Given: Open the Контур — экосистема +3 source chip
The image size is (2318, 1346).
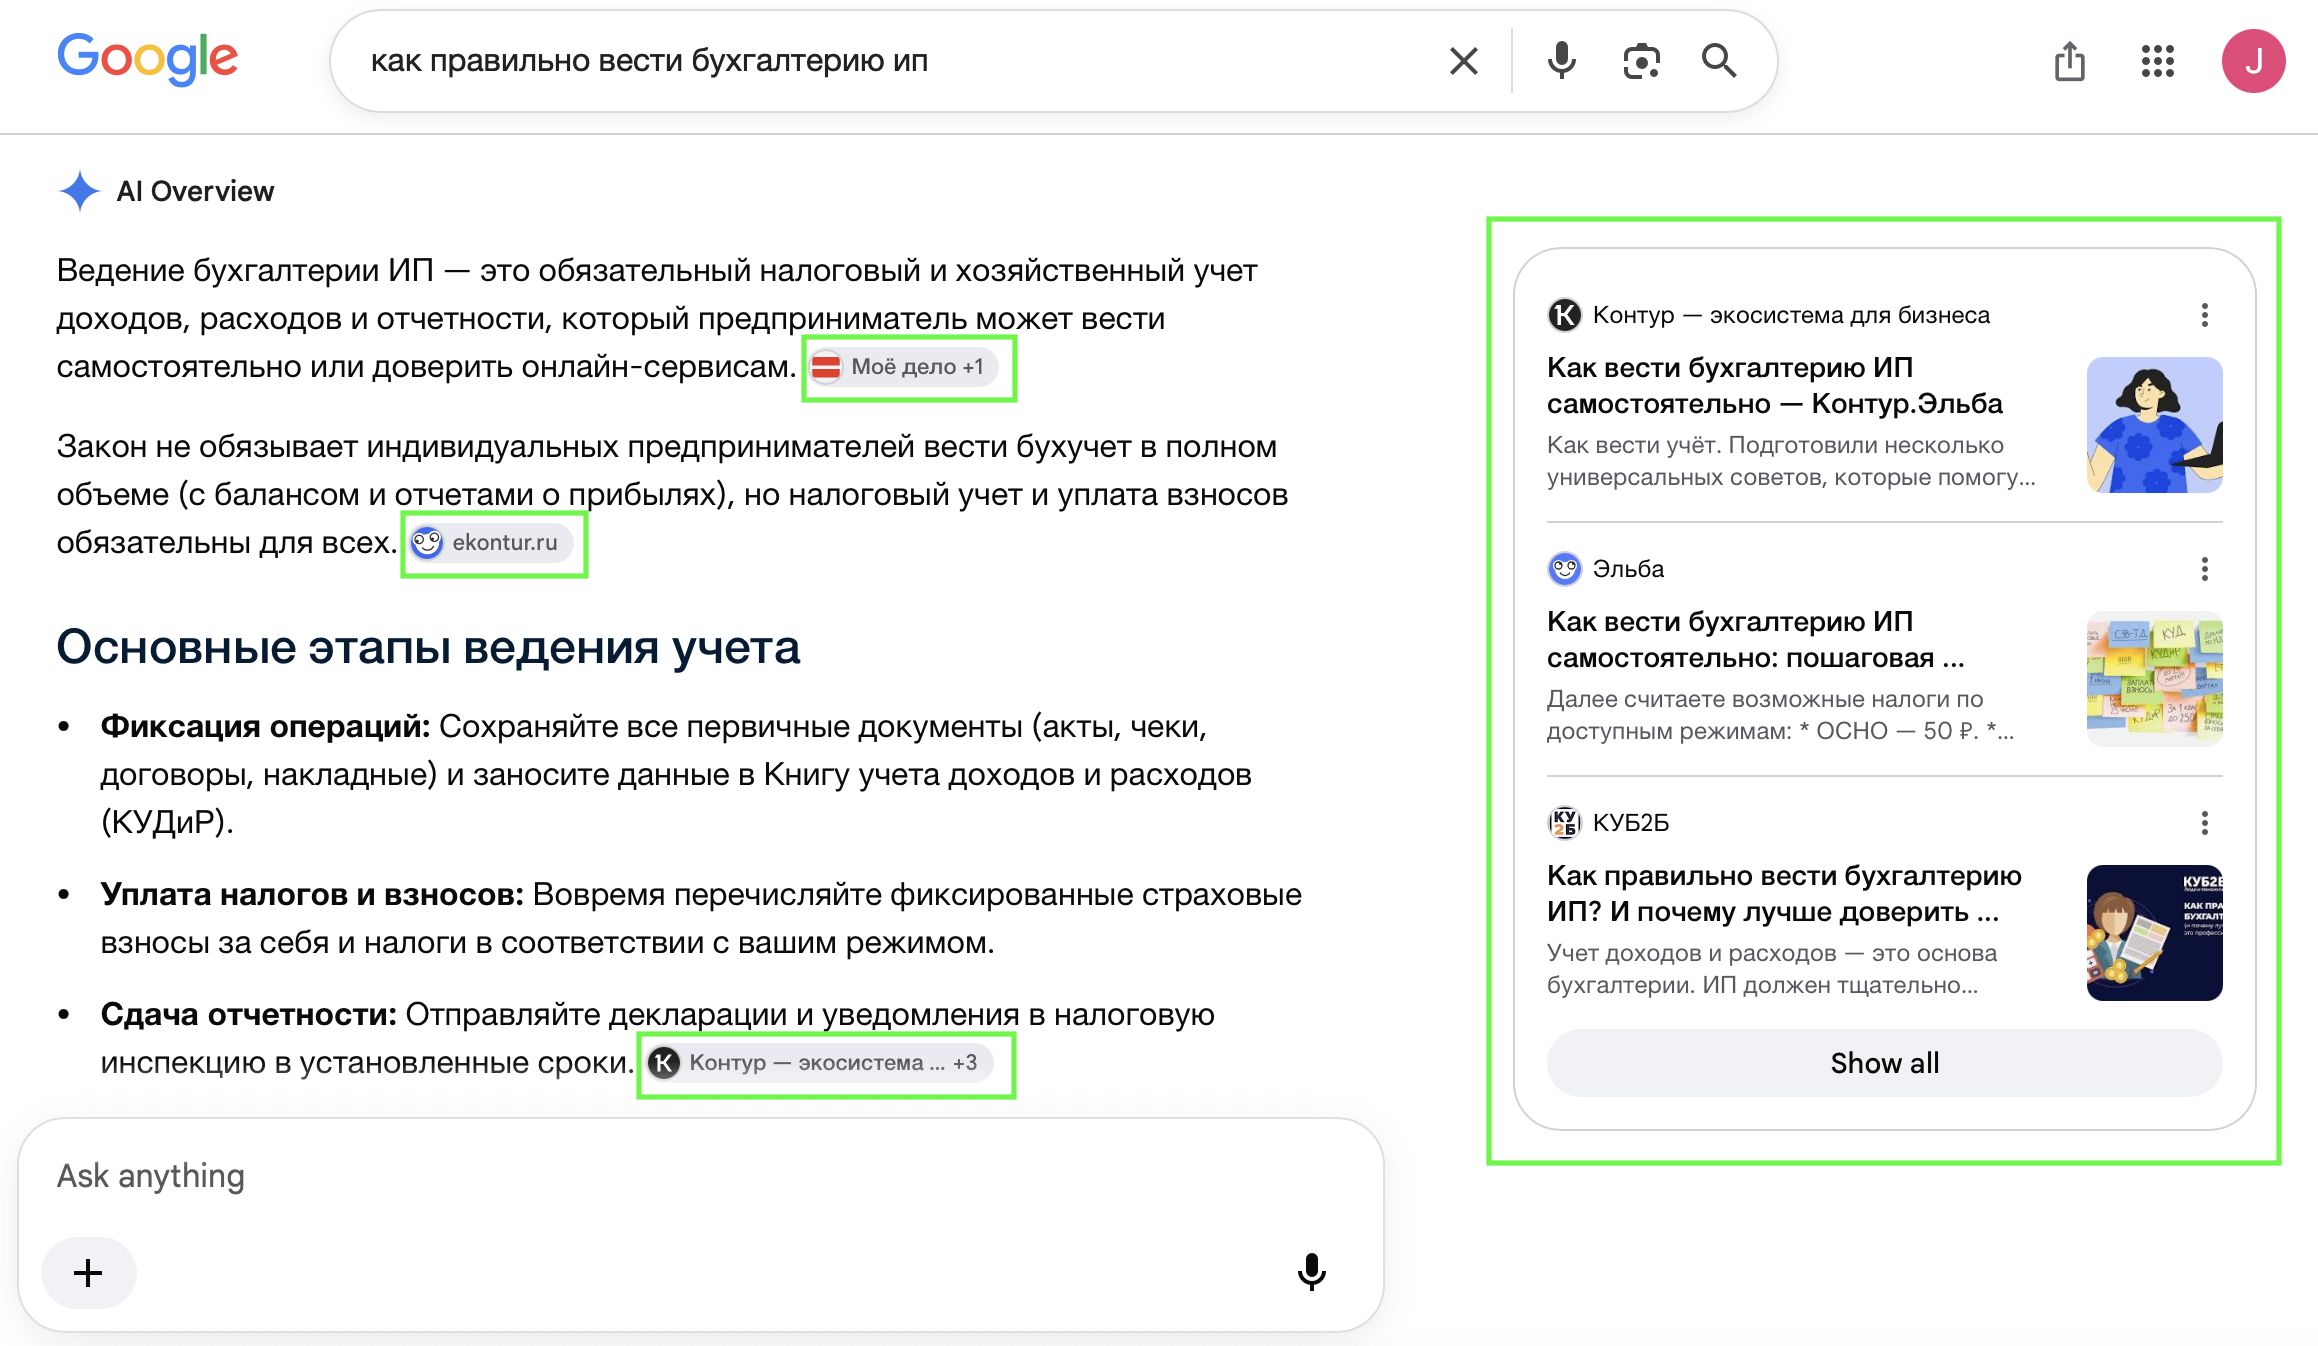Looking at the screenshot, I should tap(822, 1063).
